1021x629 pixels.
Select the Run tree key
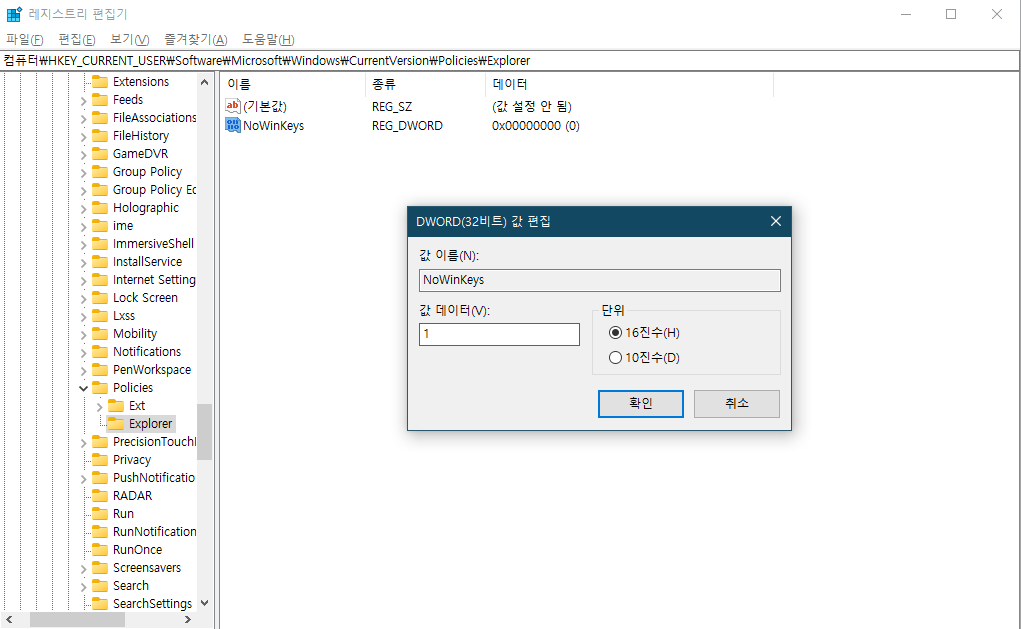click(x=123, y=514)
